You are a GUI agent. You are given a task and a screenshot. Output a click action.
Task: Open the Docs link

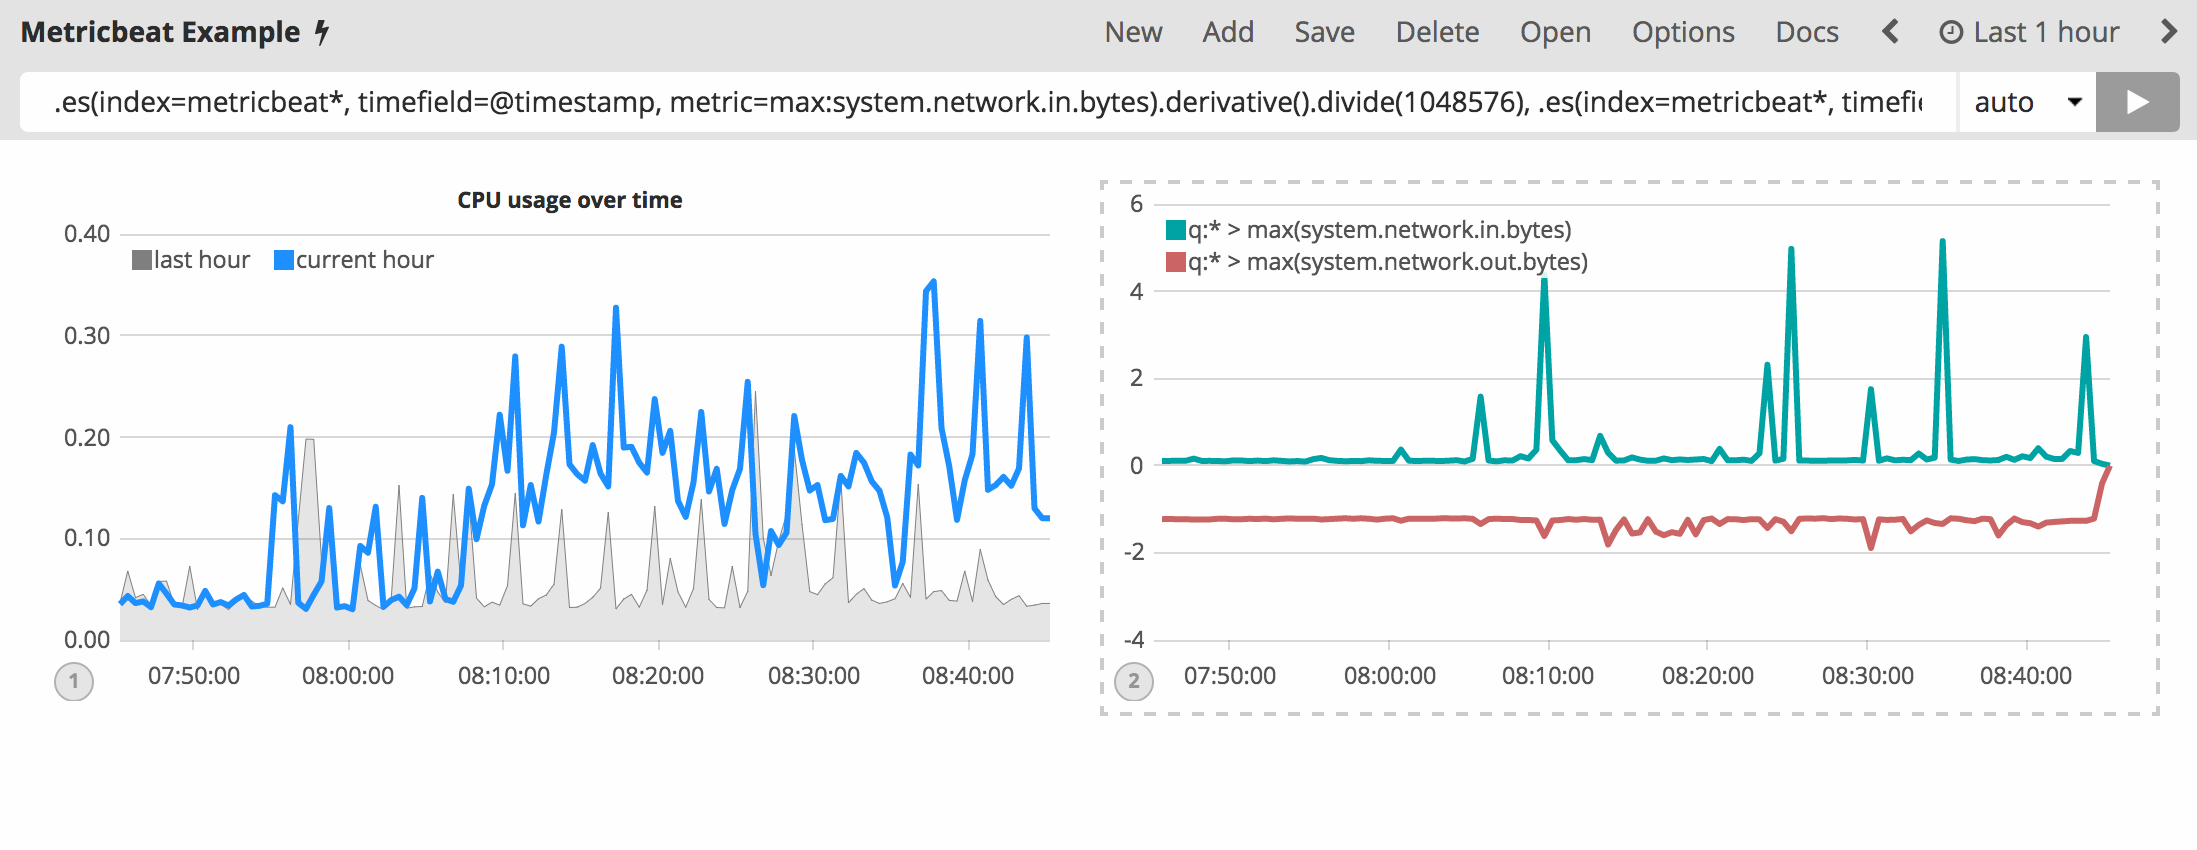[x=1806, y=33]
